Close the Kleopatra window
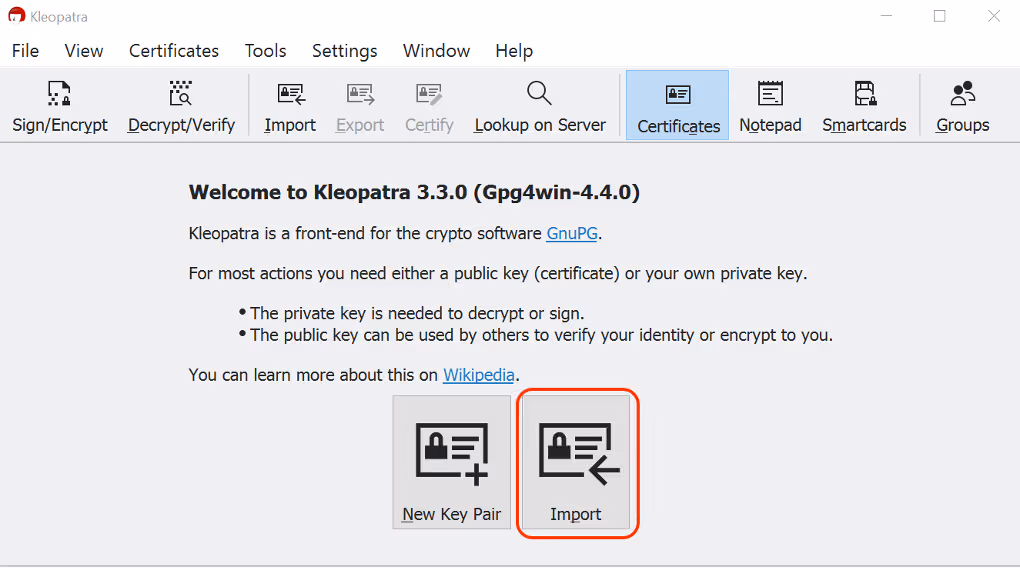 pos(993,16)
